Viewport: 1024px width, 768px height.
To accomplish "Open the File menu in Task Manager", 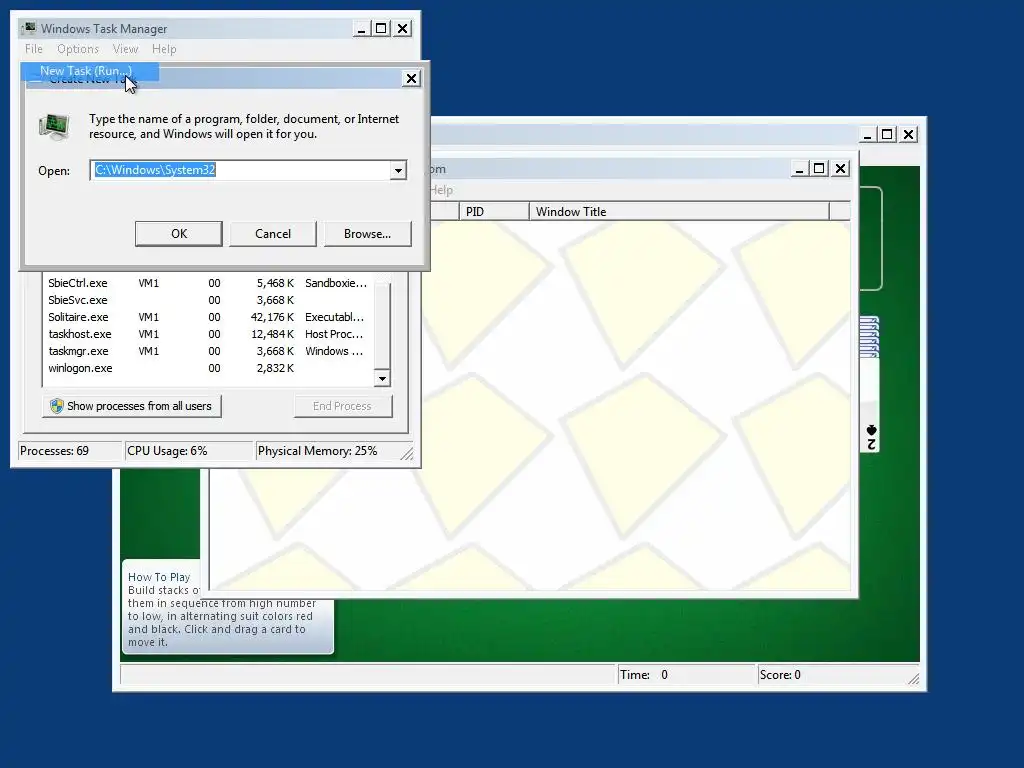I will [x=34, y=49].
